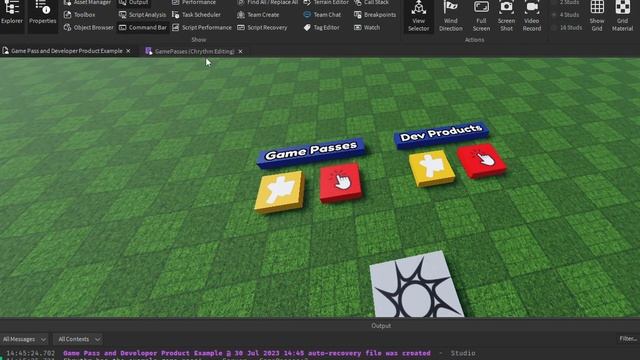Open the Explorer panel

point(12,13)
